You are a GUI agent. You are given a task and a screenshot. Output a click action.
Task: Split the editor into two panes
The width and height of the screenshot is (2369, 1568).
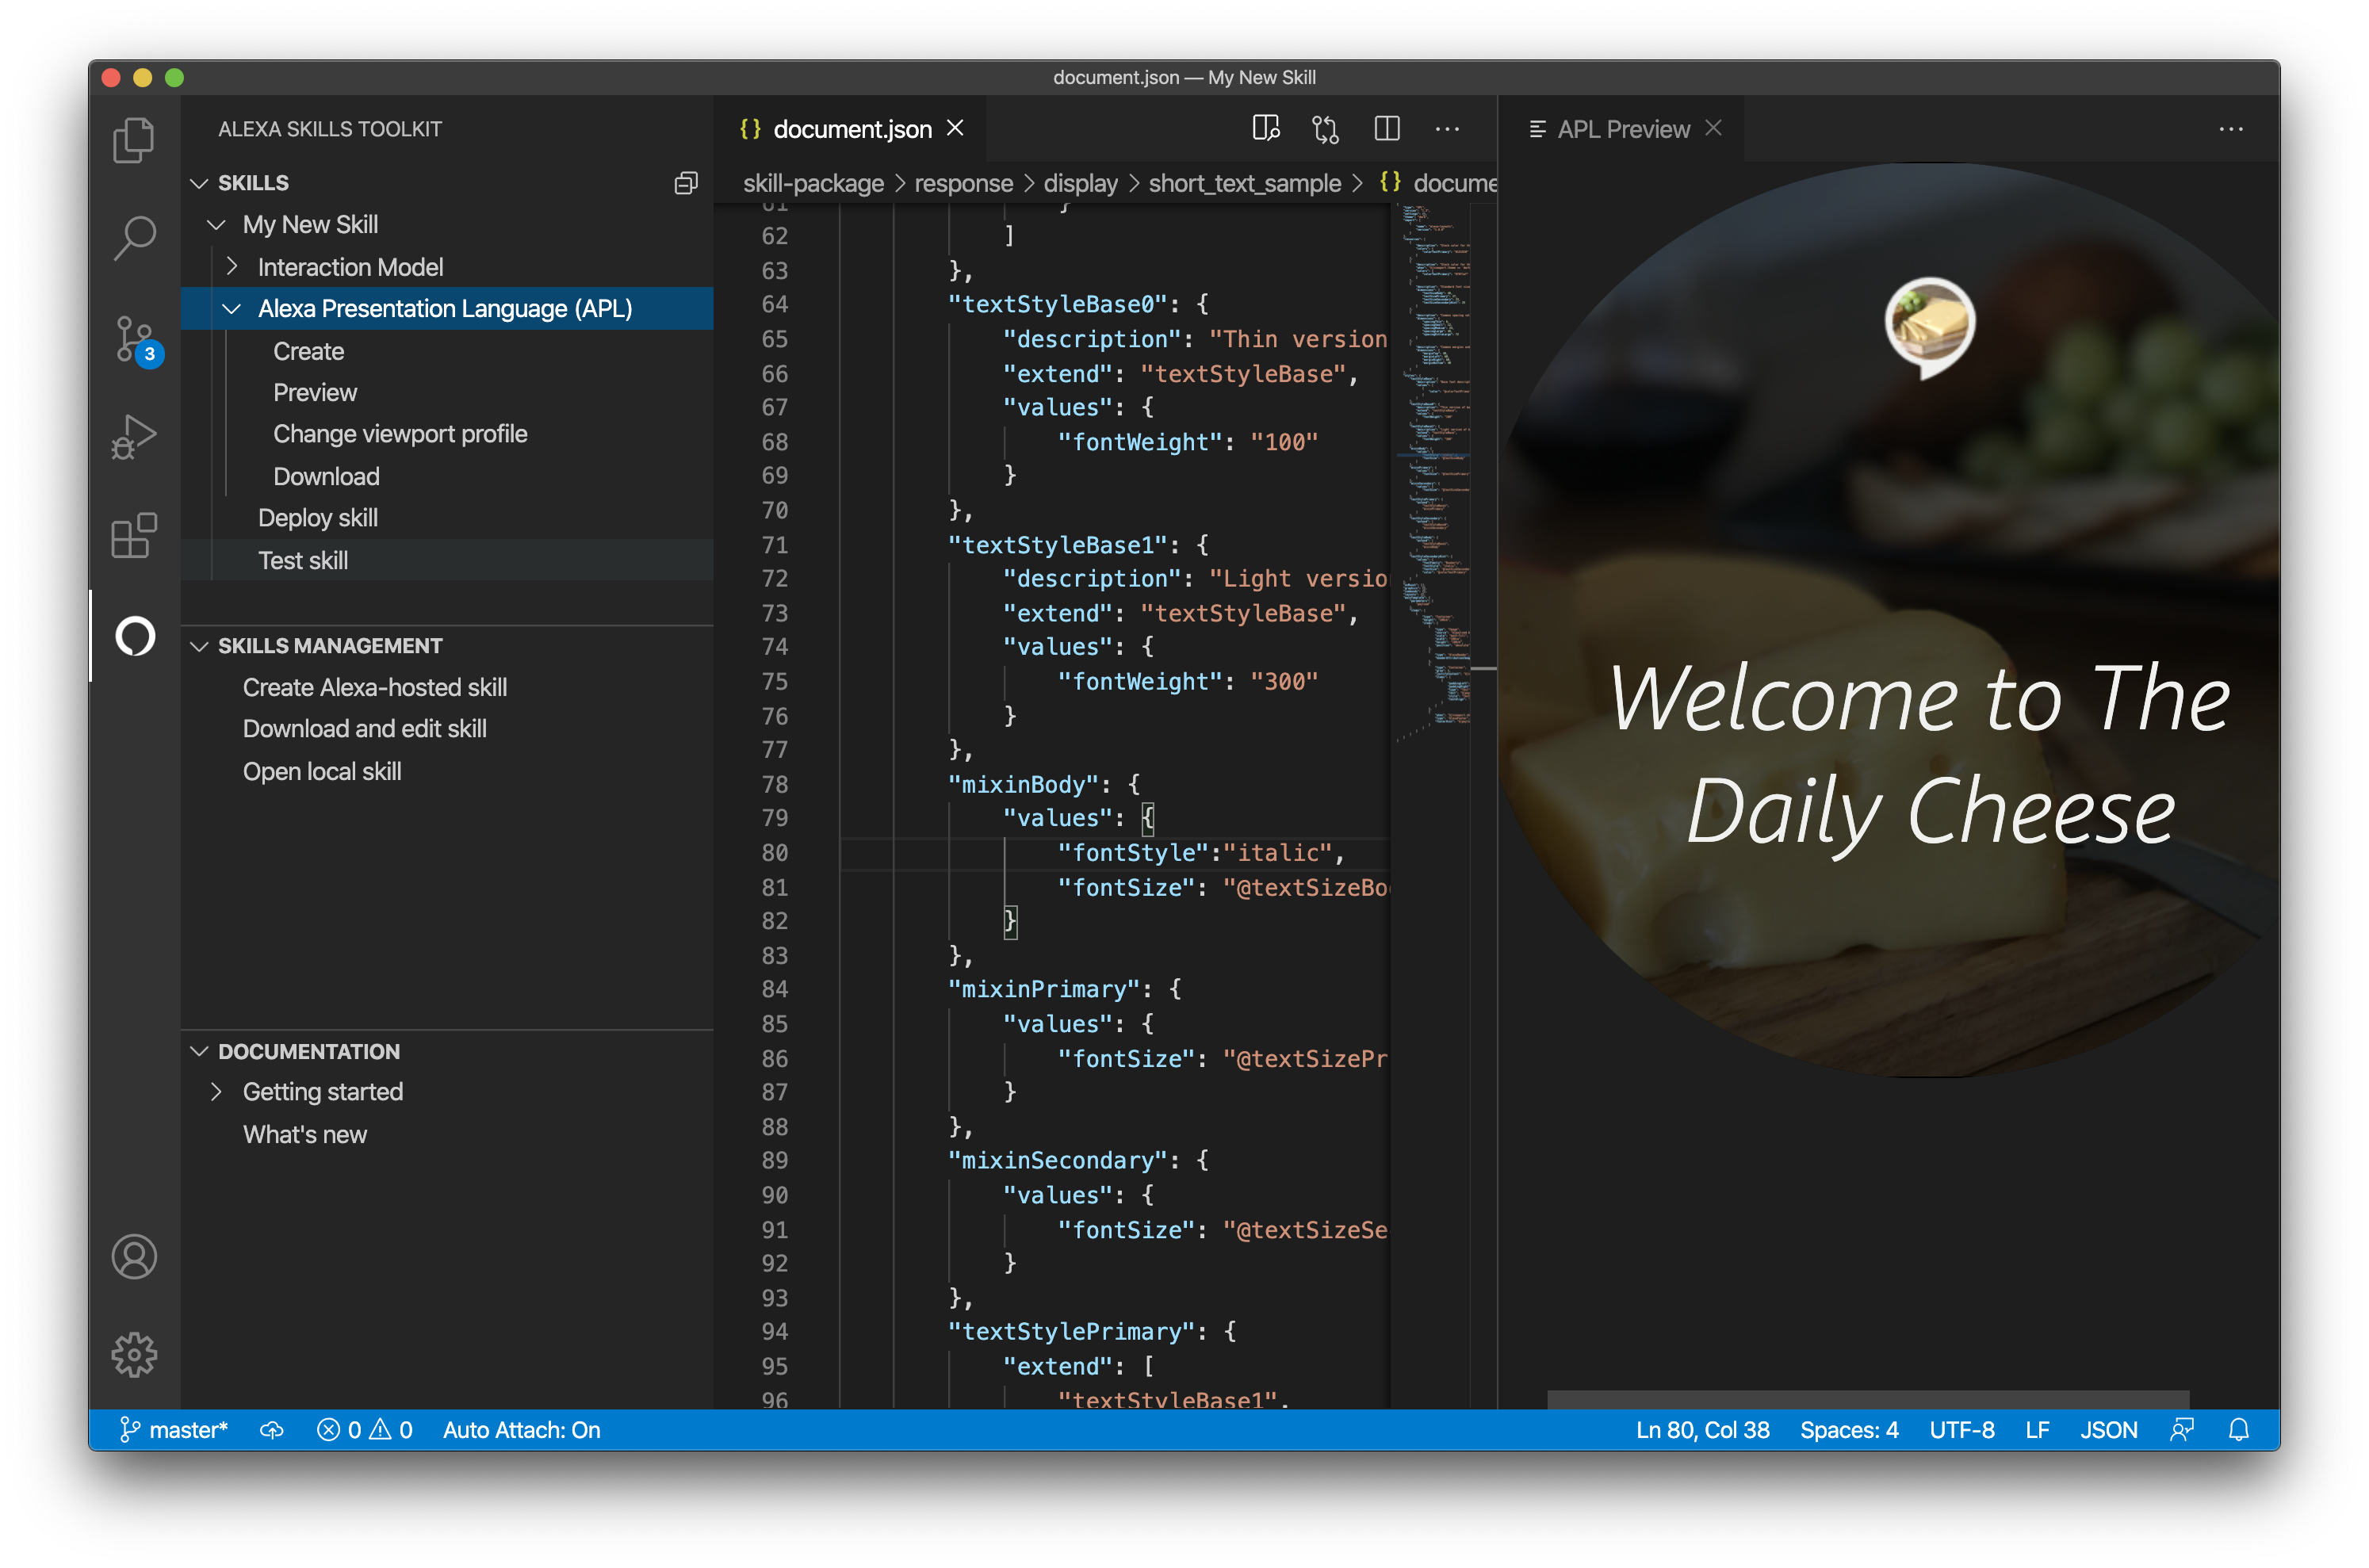[x=1387, y=128]
